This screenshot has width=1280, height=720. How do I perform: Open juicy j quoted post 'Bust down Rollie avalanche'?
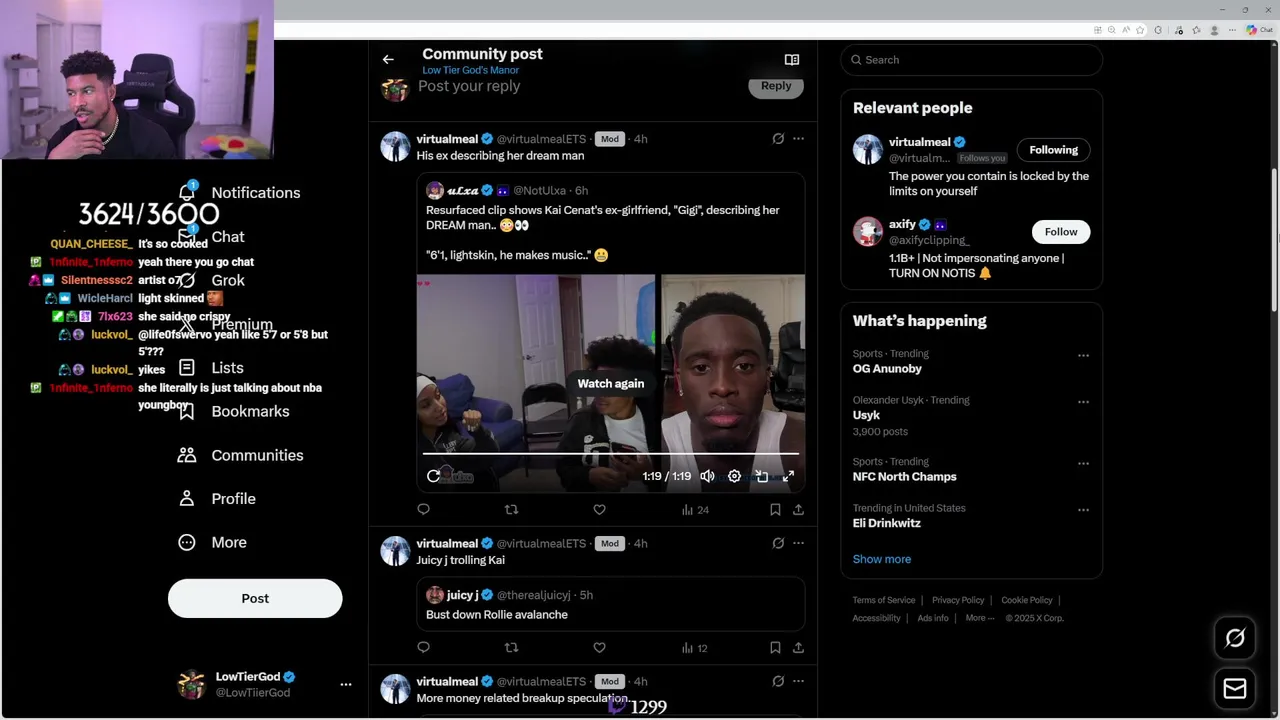point(610,604)
